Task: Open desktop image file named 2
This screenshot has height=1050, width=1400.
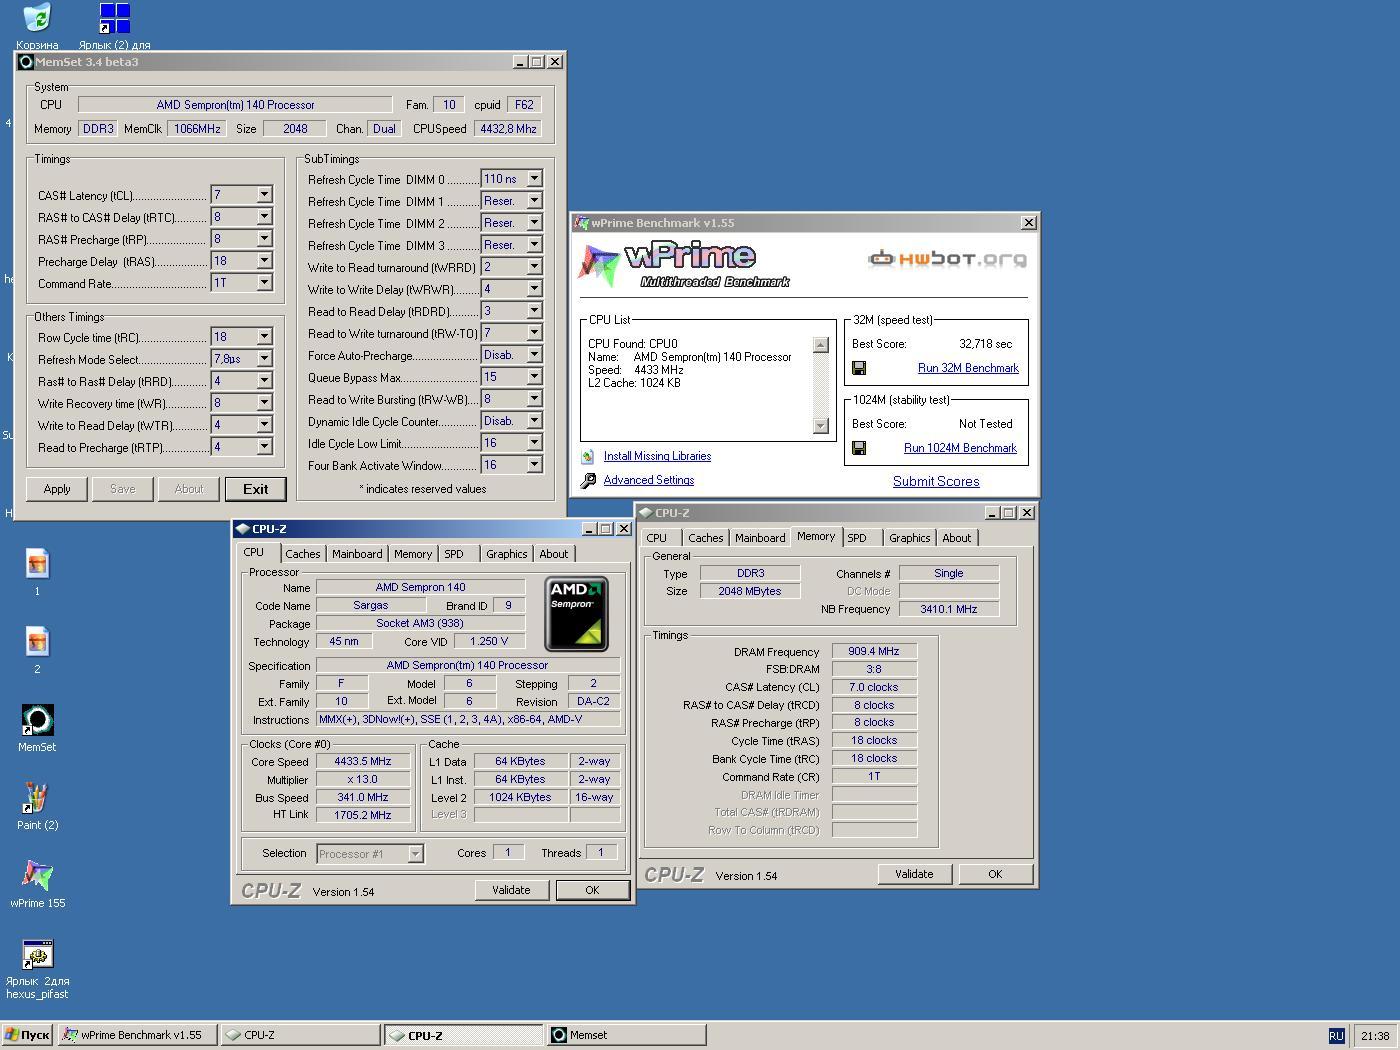Action: 37,642
